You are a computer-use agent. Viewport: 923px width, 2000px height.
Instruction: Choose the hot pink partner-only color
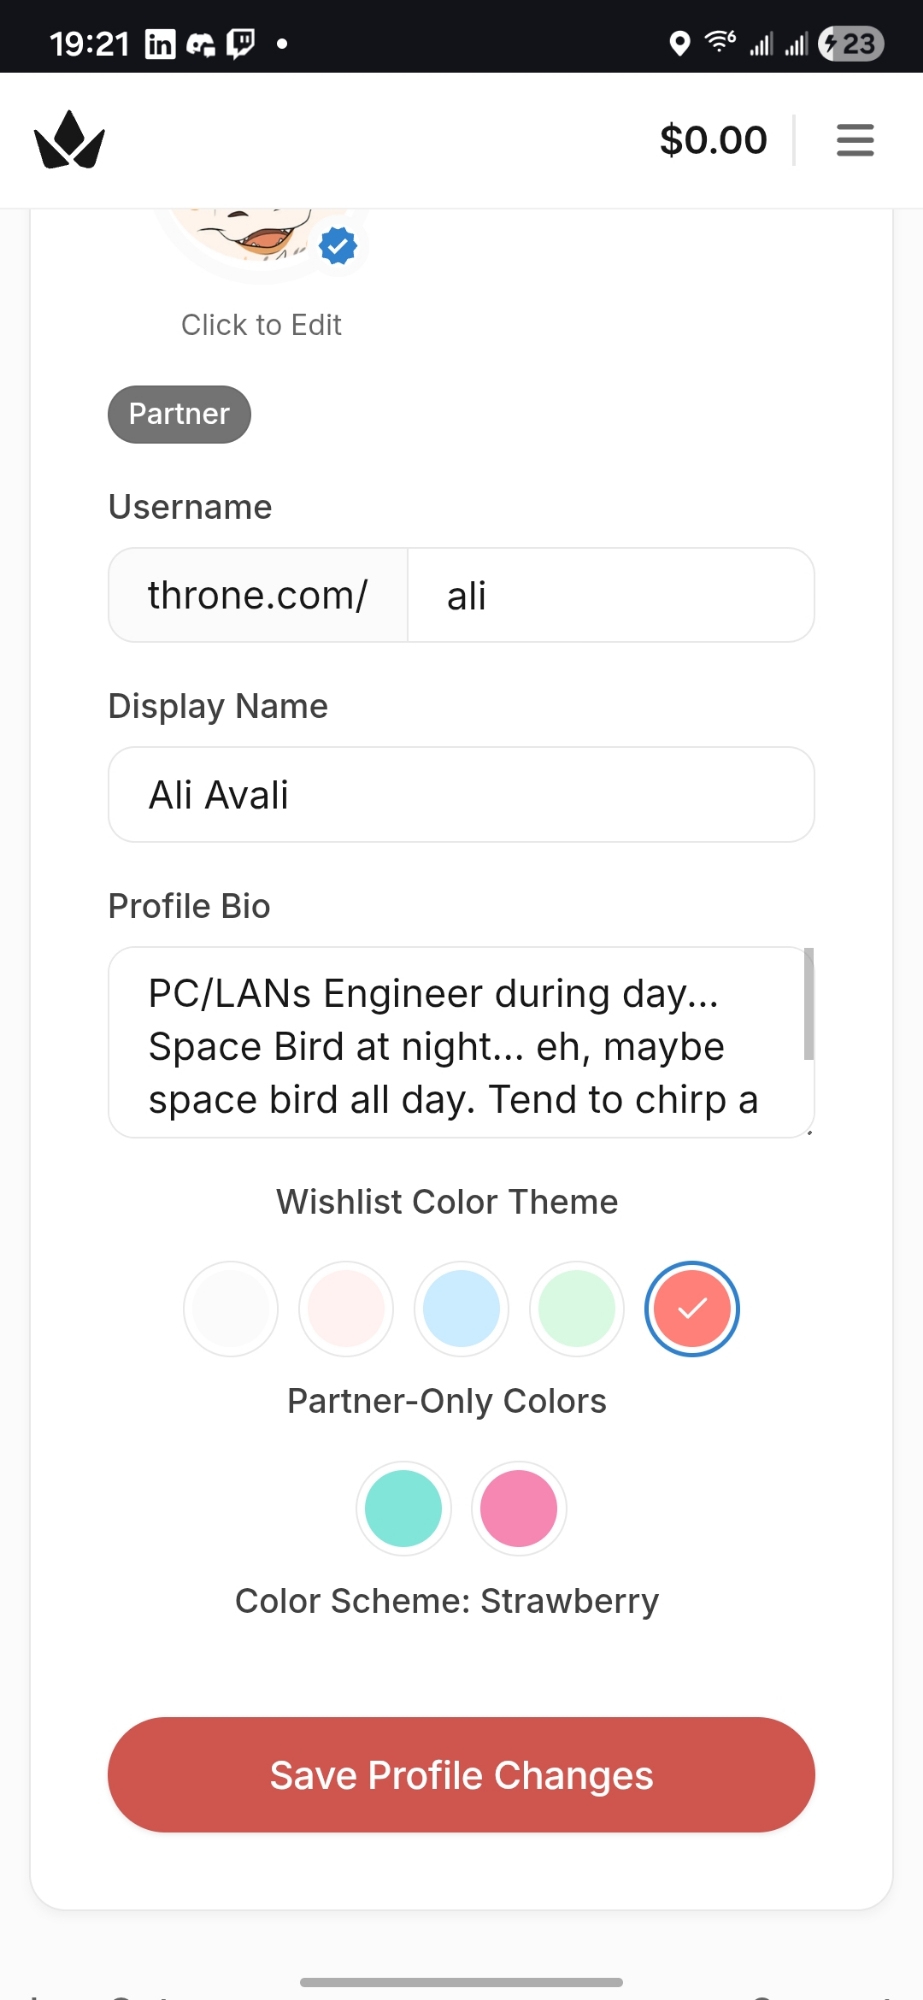(x=519, y=1509)
